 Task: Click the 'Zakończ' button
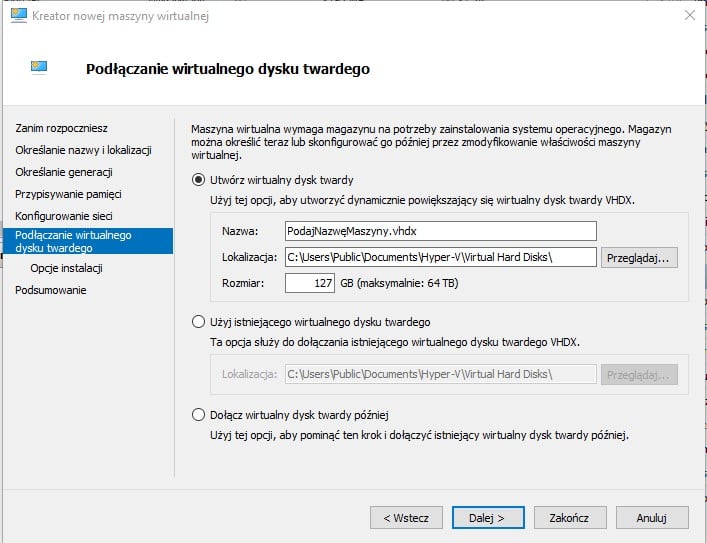click(570, 518)
